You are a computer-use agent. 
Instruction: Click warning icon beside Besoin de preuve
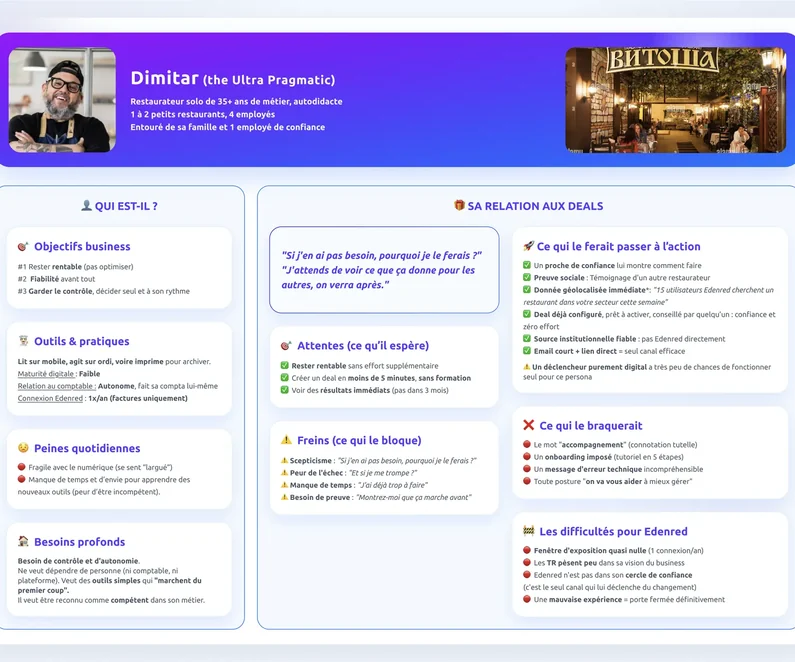click(284, 497)
